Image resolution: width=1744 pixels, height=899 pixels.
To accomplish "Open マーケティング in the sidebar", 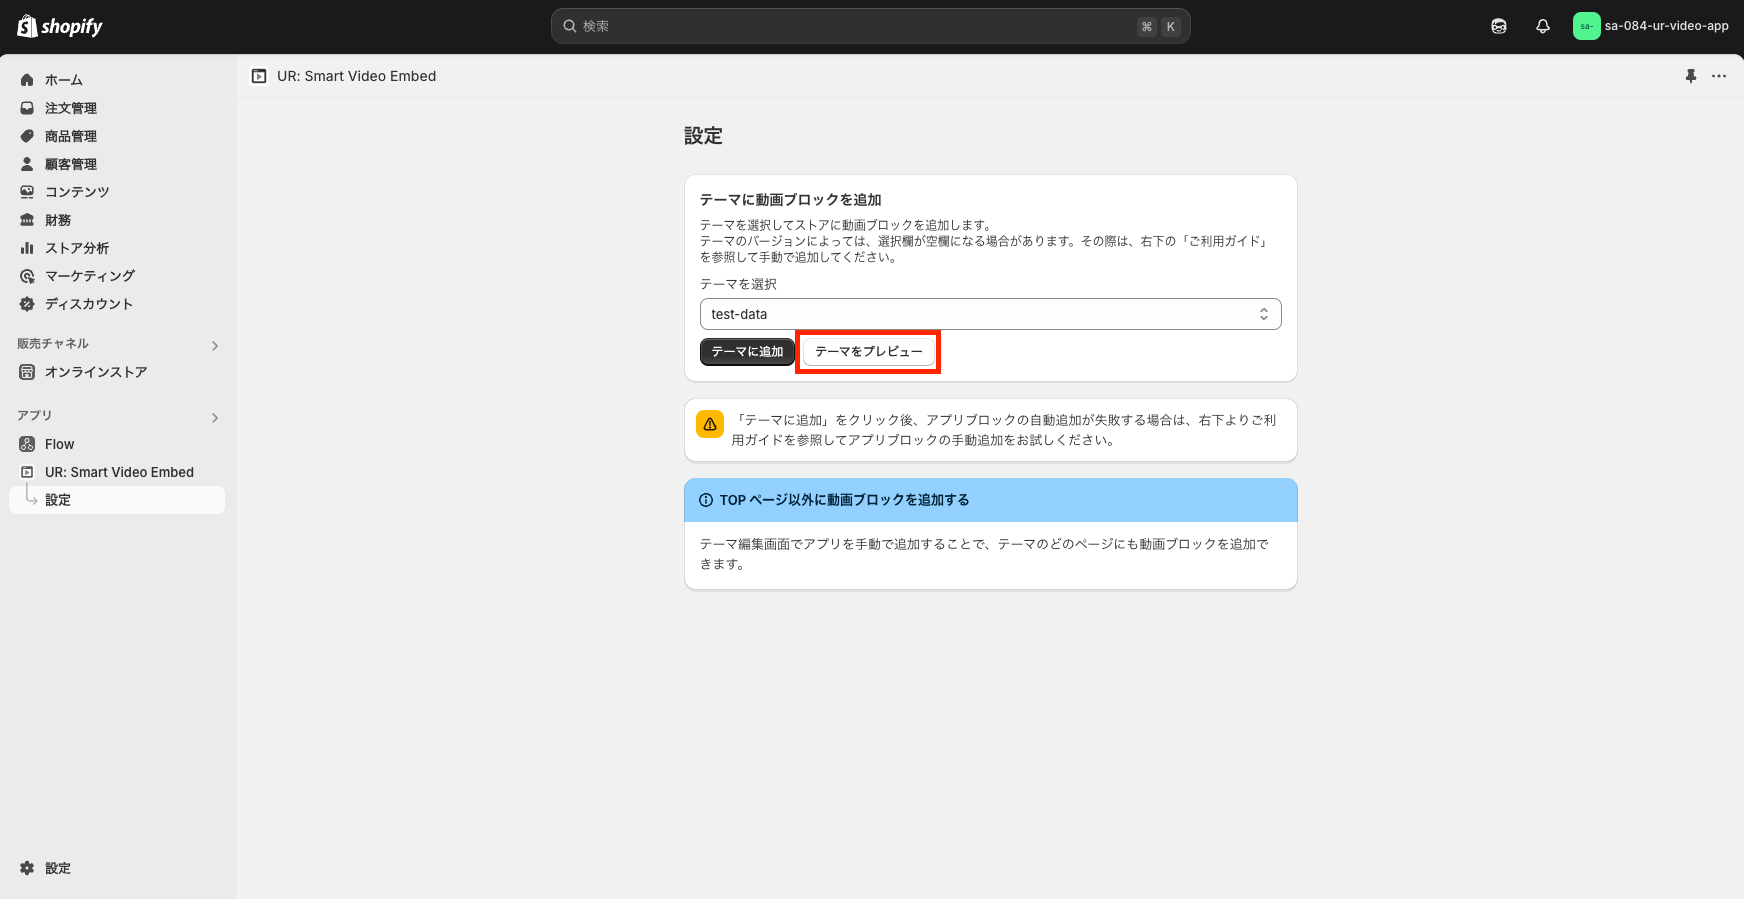I will [x=117, y=276].
